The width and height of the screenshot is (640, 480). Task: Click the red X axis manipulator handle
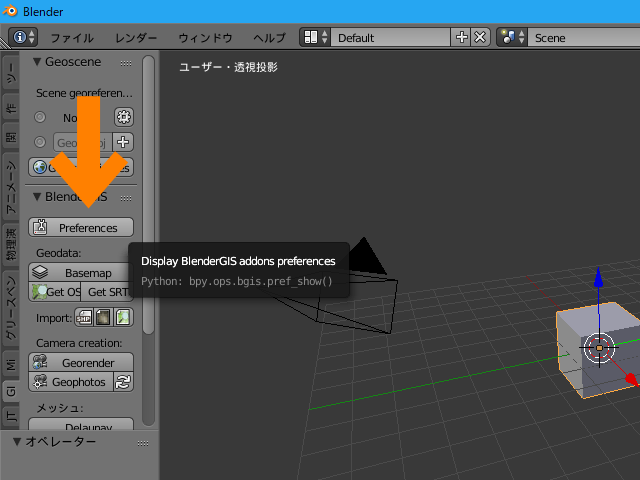click(631, 379)
